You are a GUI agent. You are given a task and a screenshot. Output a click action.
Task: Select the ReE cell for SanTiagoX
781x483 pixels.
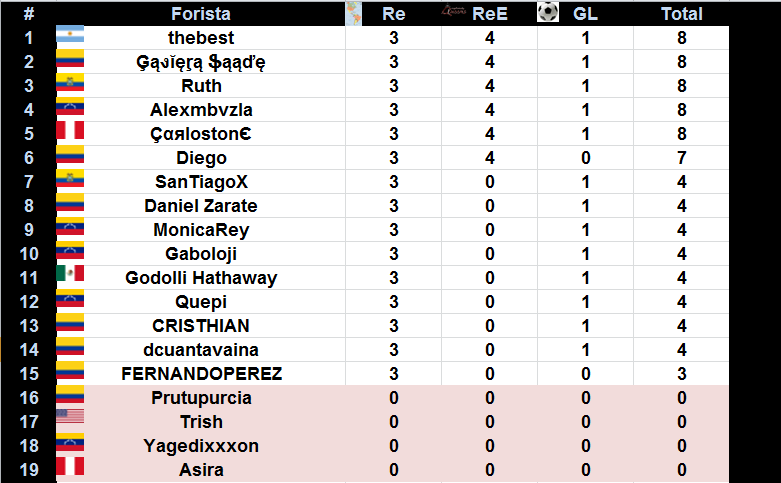coord(490,182)
